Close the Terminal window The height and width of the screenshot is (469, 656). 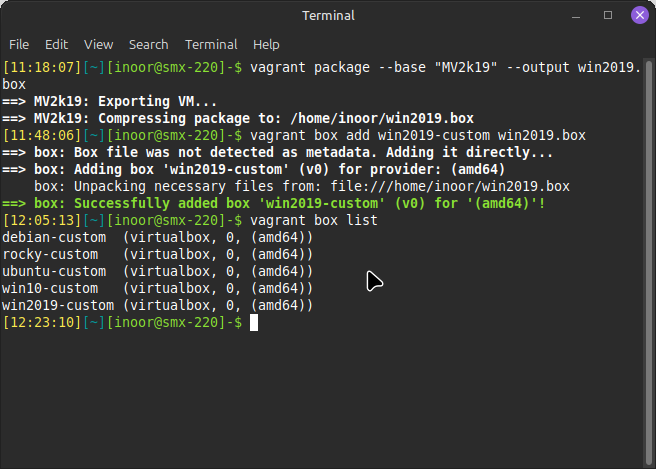click(640, 15)
